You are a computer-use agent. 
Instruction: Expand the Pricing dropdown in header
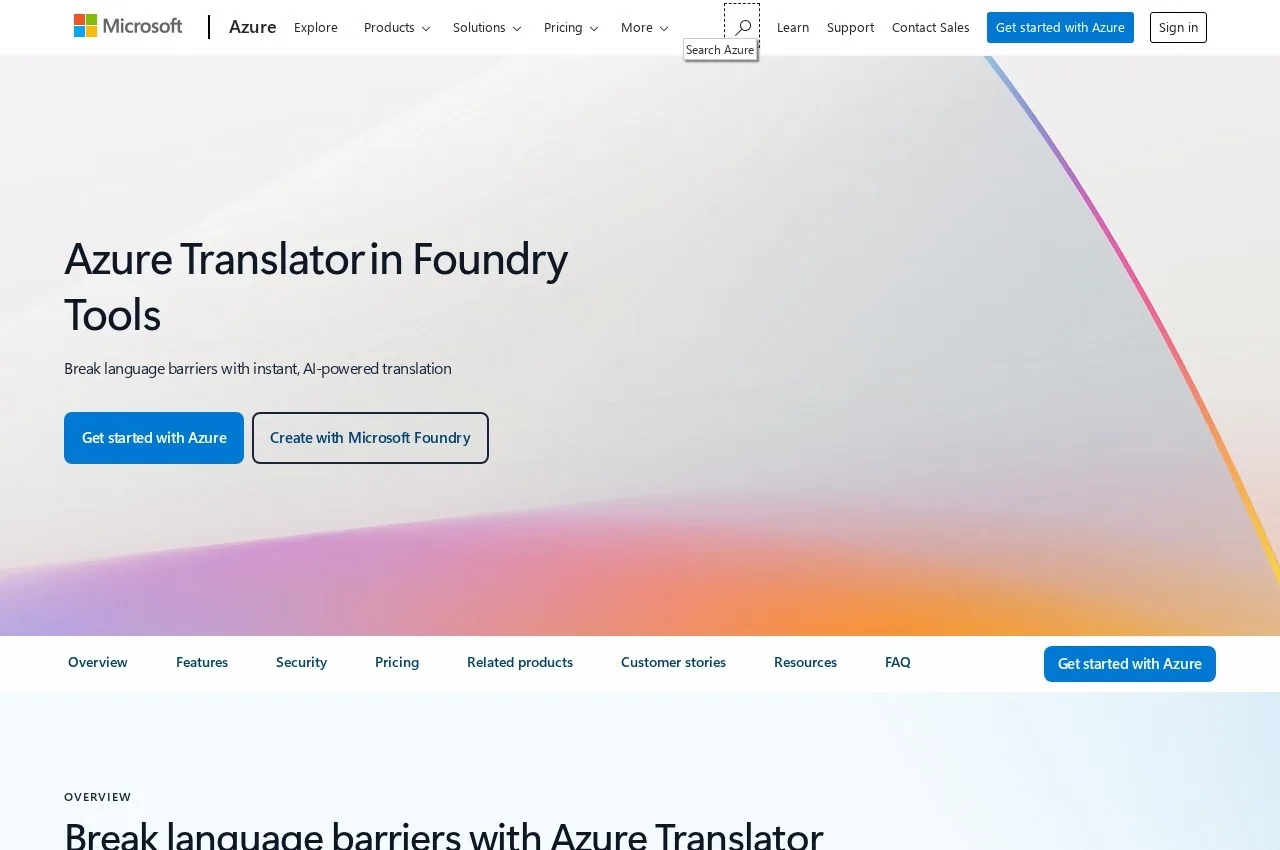pyautogui.click(x=571, y=27)
